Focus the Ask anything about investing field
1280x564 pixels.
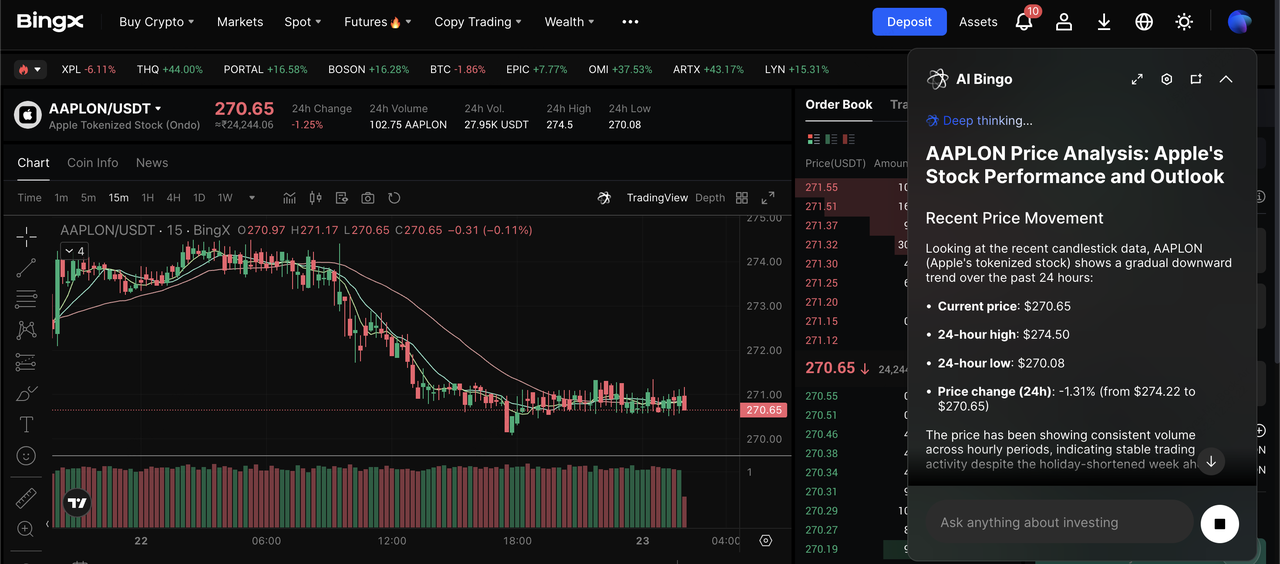click(x=1058, y=523)
